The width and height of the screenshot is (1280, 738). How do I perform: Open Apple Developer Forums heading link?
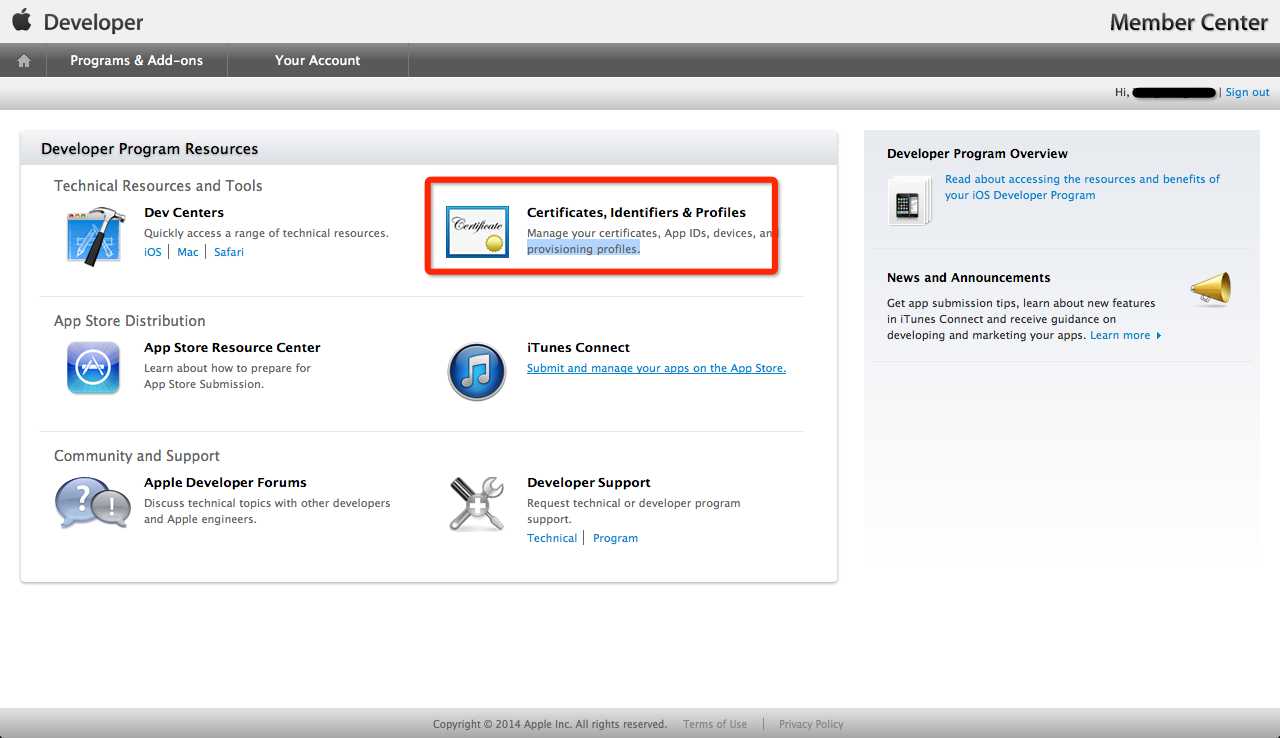coord(225,482)
